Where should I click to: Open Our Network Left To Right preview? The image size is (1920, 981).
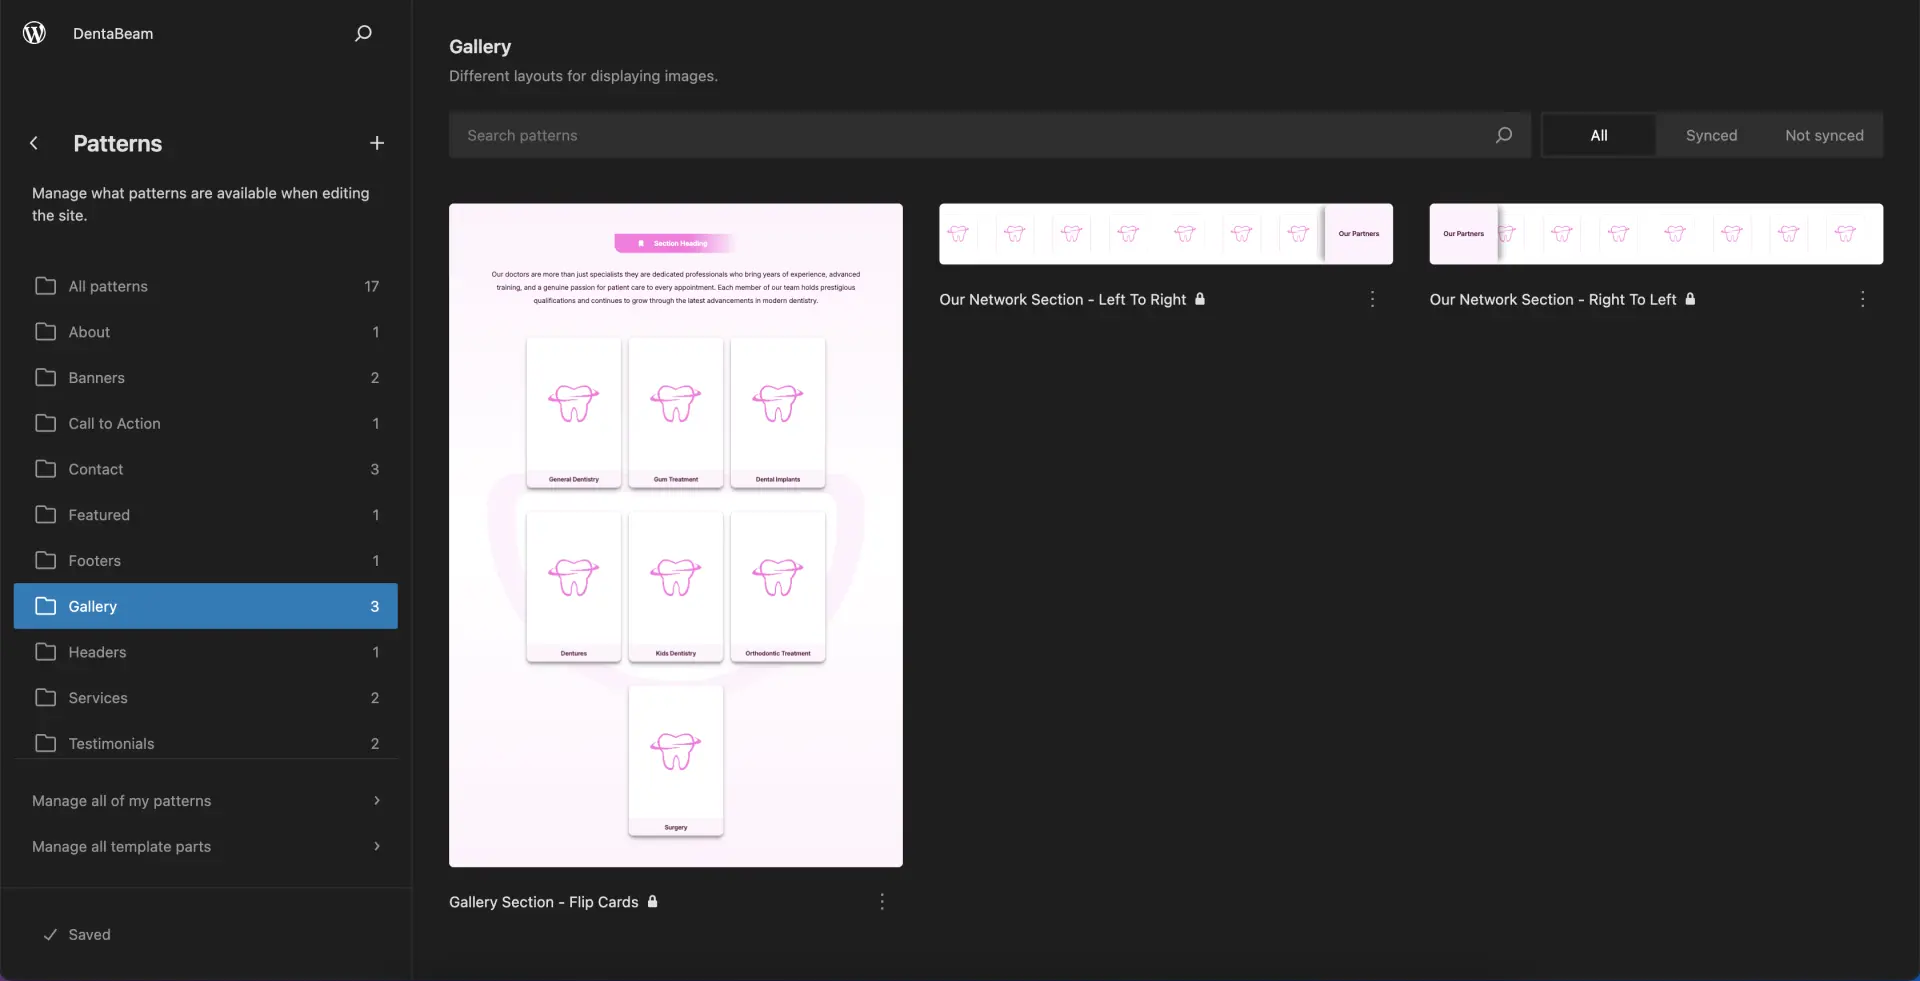coord(1166,234)
